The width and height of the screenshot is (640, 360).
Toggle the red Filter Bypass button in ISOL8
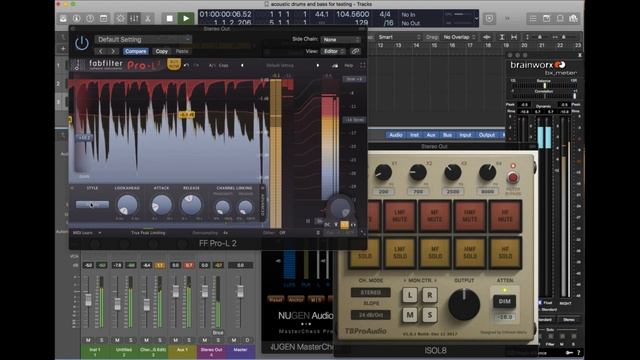point(513,178)
